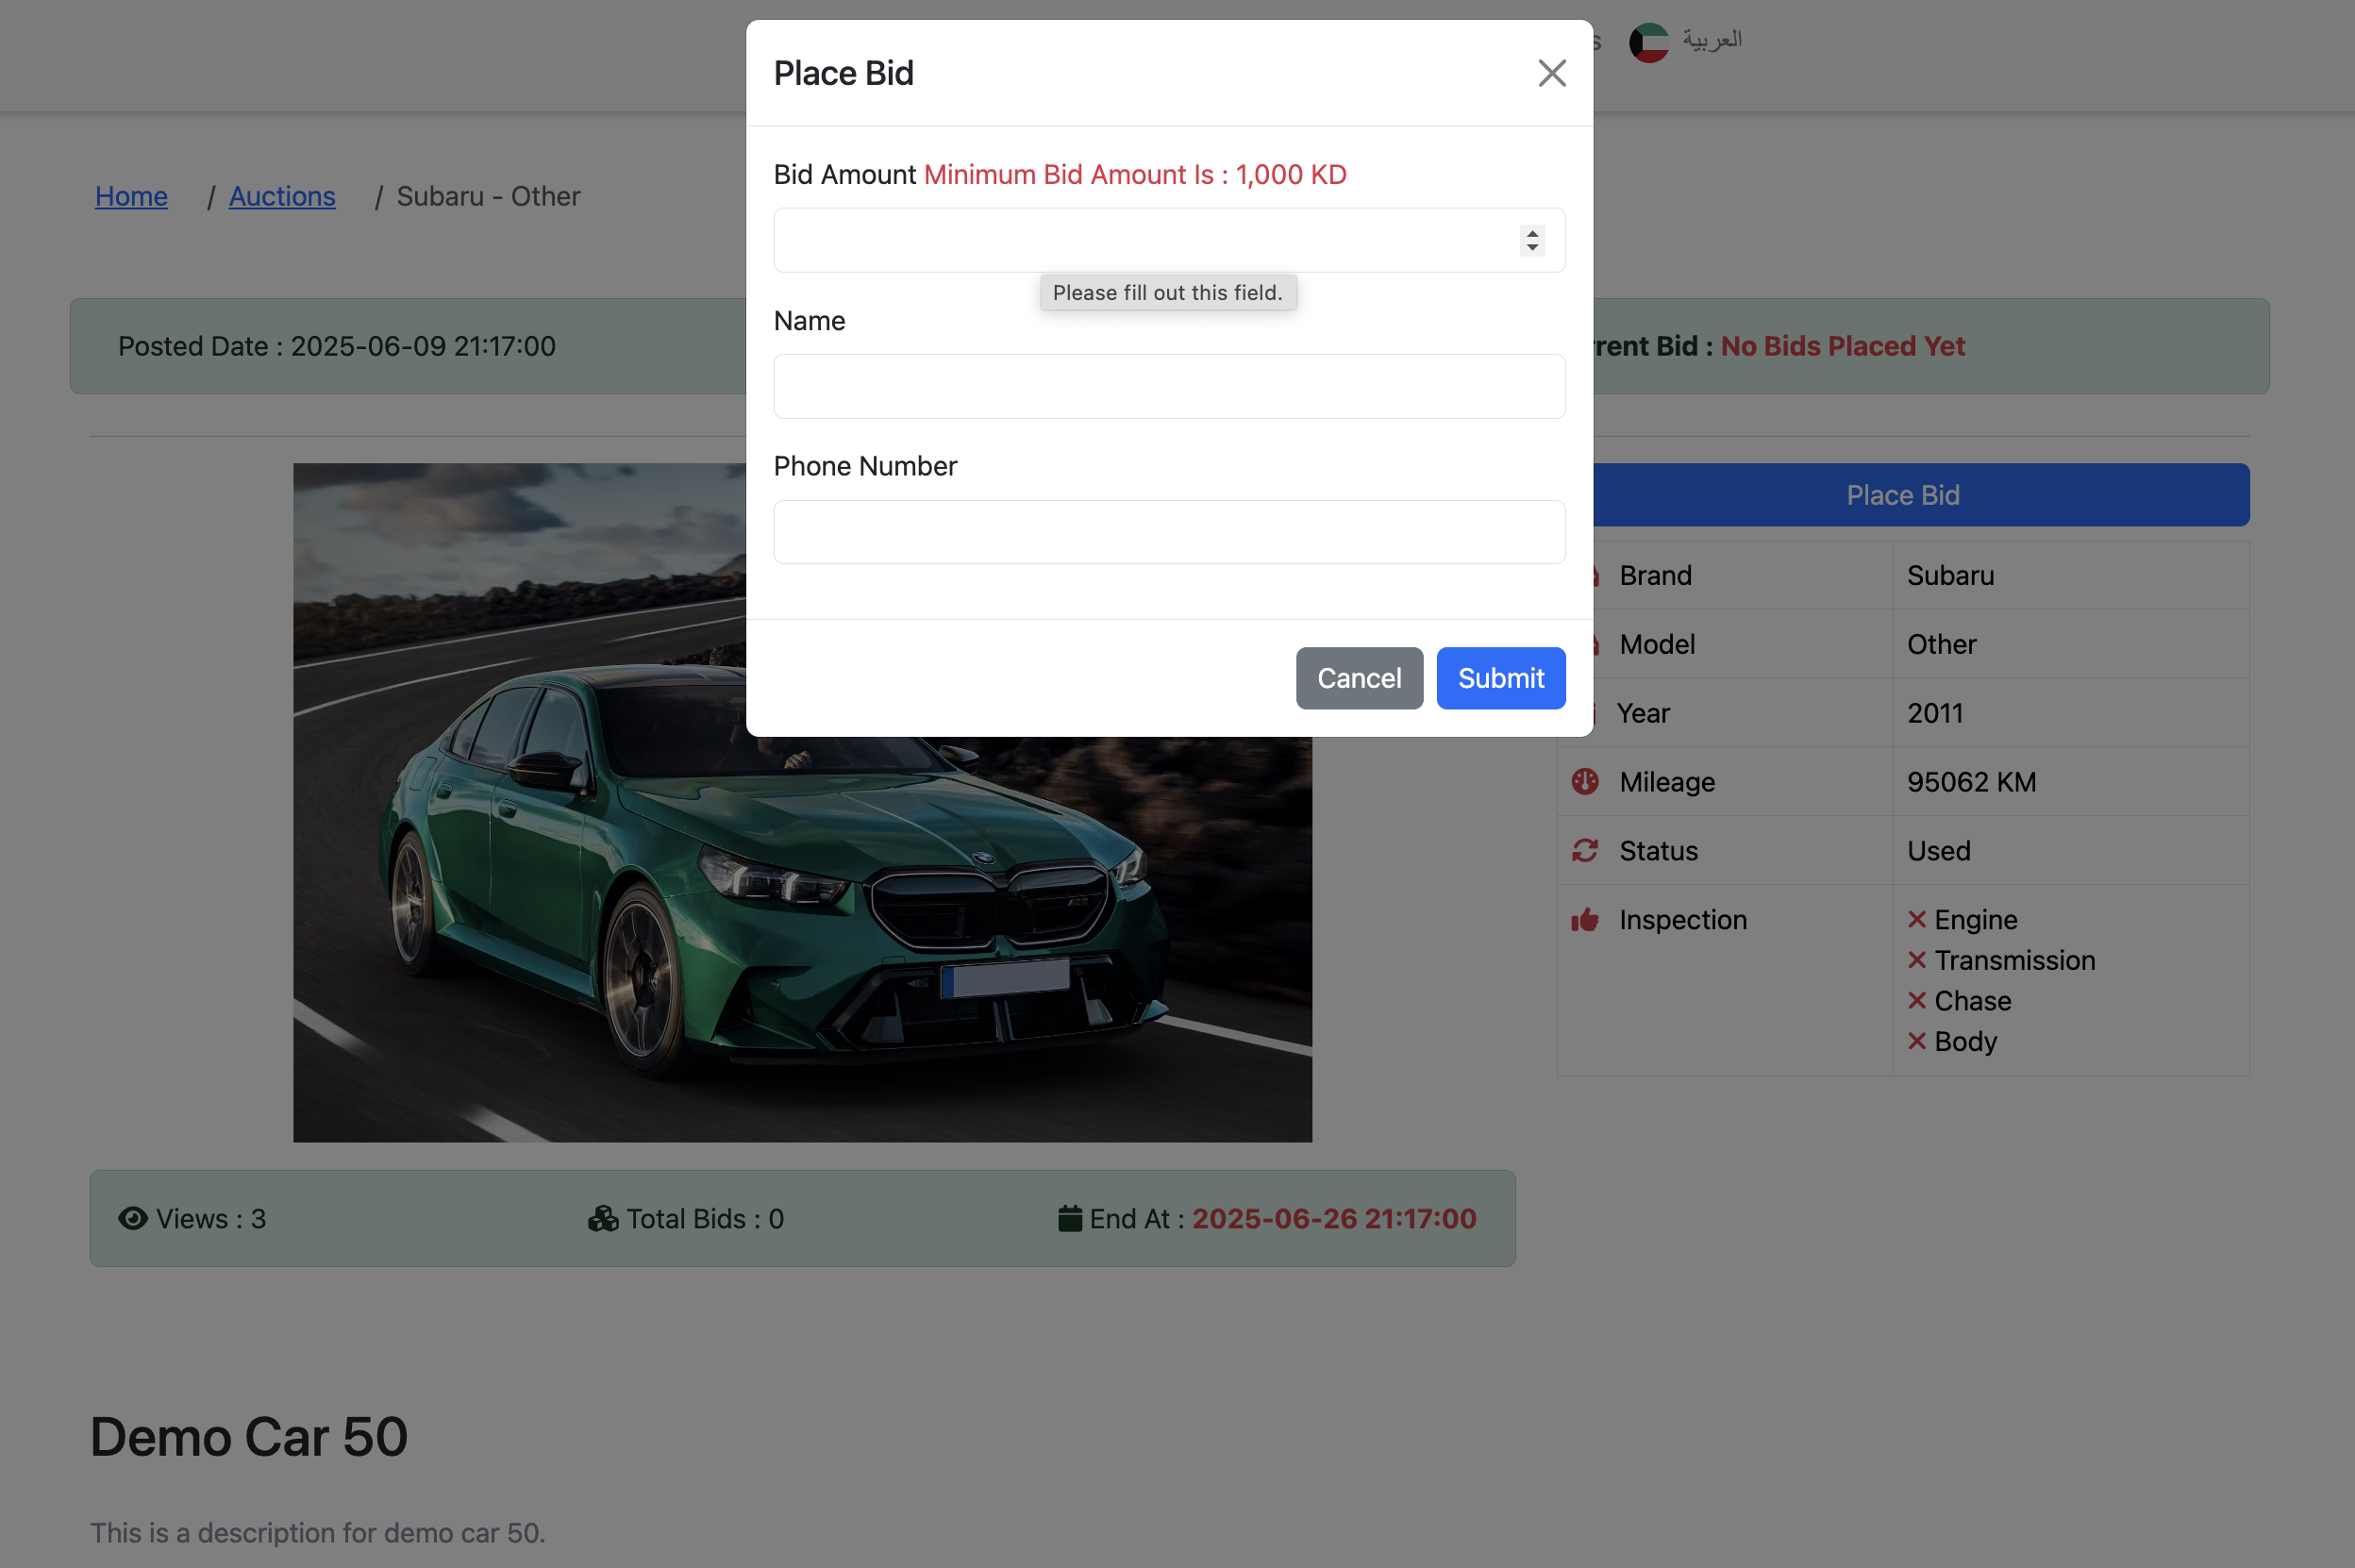This screenshot has width=2355, height=1568.
Task: Switch language to العربية
Action: [x=1712, y=40]
